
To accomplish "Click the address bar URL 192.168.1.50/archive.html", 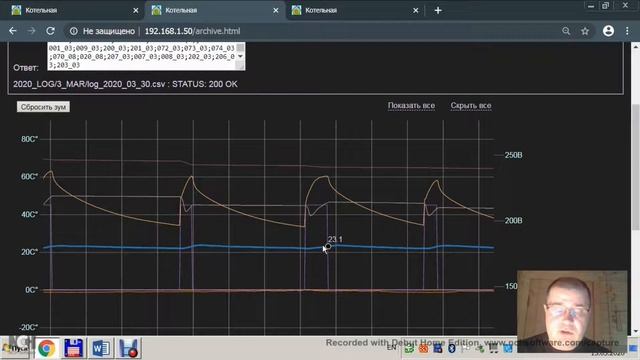I will pyautogui.click(x=192, y=31).
